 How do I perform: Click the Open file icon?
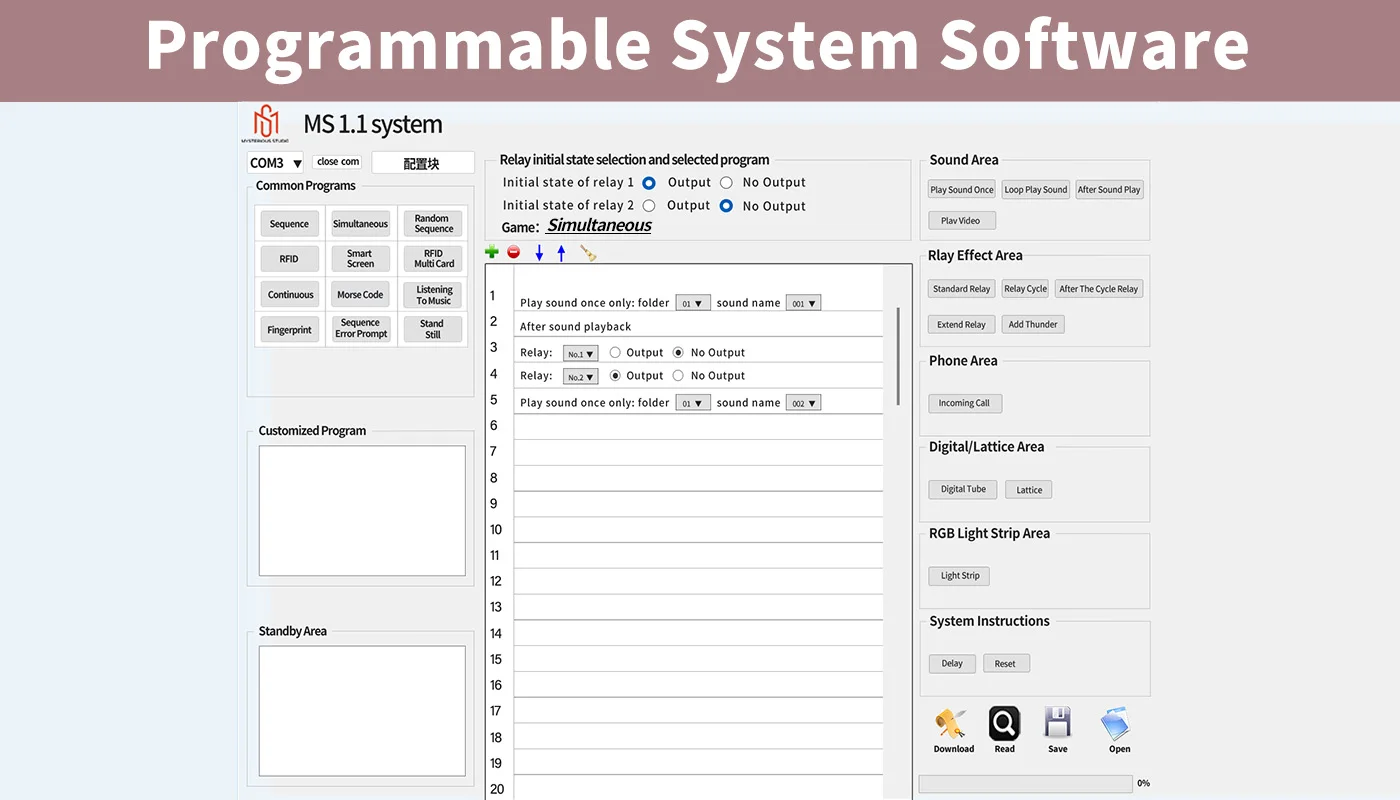tap(1116, 723)
